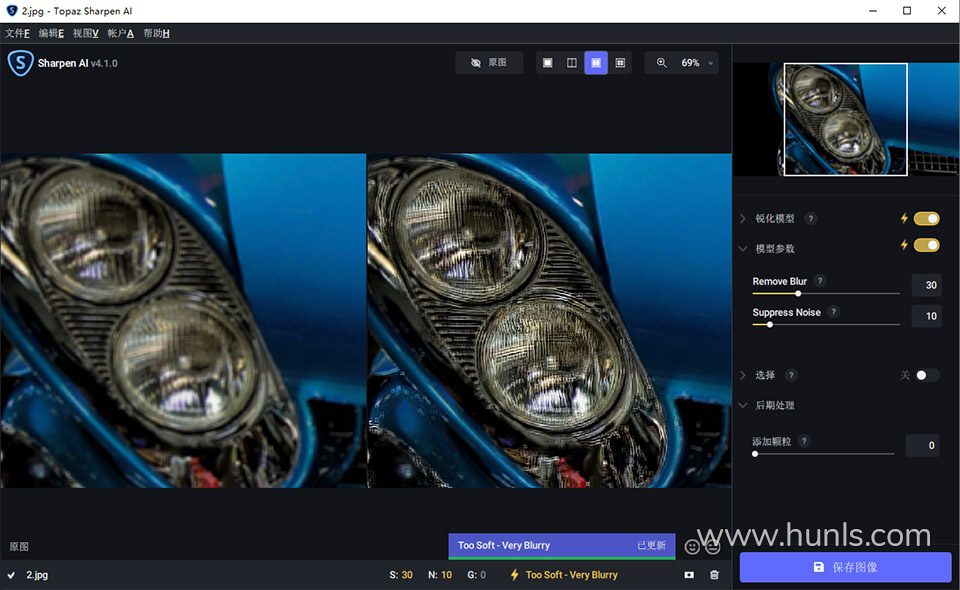Click the 保存图像 save button

click(845, 567)
